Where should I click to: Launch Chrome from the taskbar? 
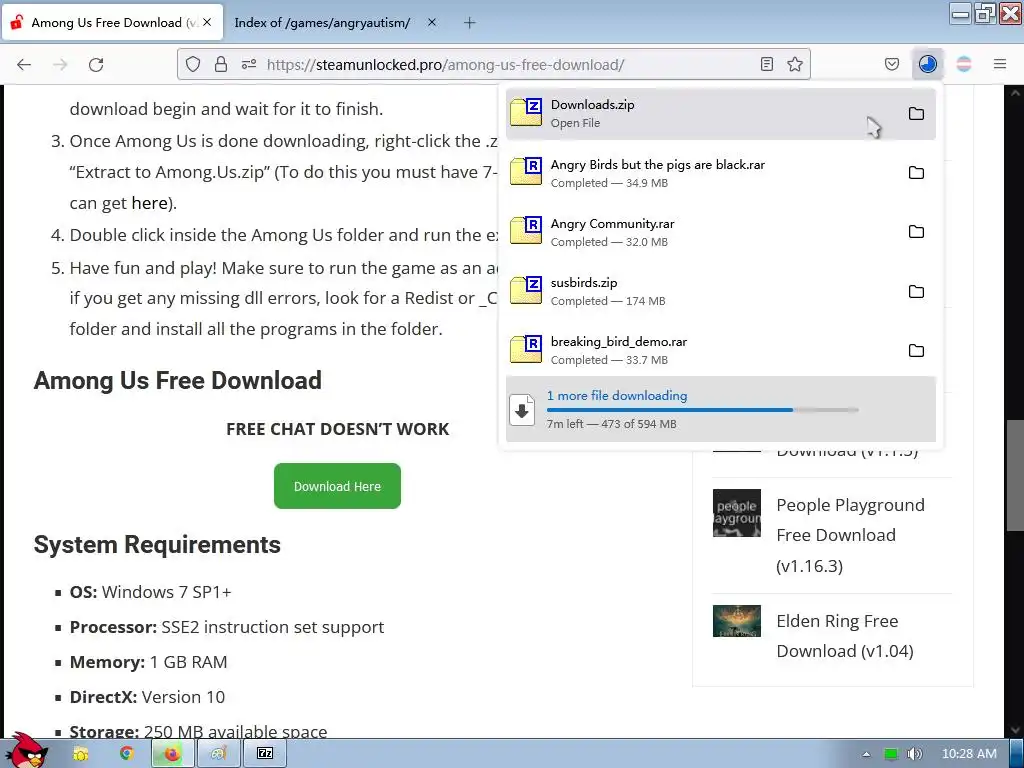point(127,754)
